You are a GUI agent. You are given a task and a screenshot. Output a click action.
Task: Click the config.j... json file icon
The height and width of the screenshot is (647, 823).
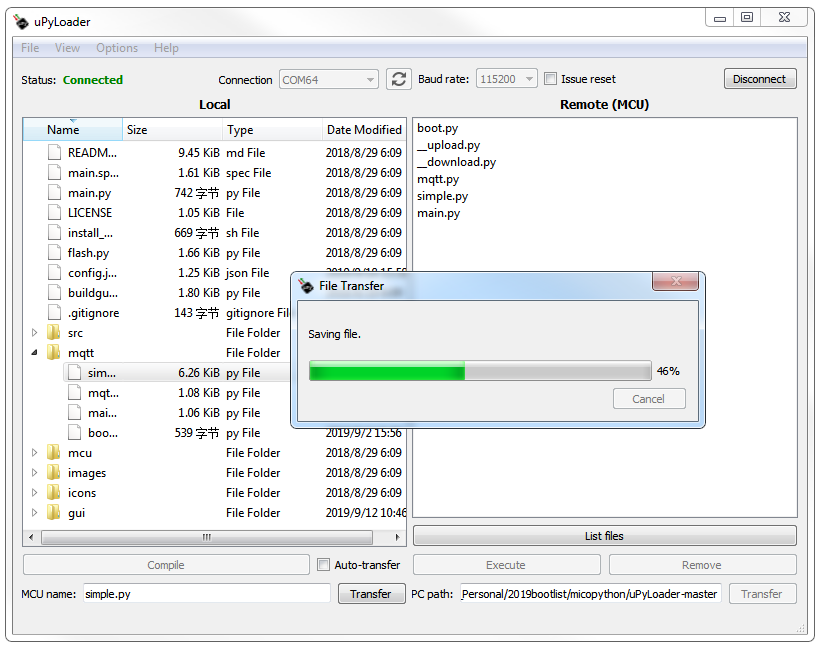tap(55, 272)
